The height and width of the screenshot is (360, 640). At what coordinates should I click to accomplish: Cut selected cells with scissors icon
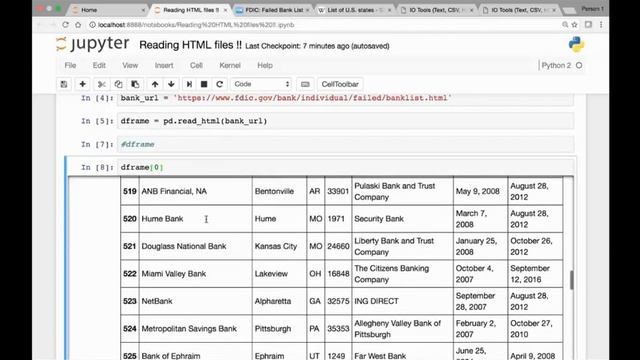[102, 84]
